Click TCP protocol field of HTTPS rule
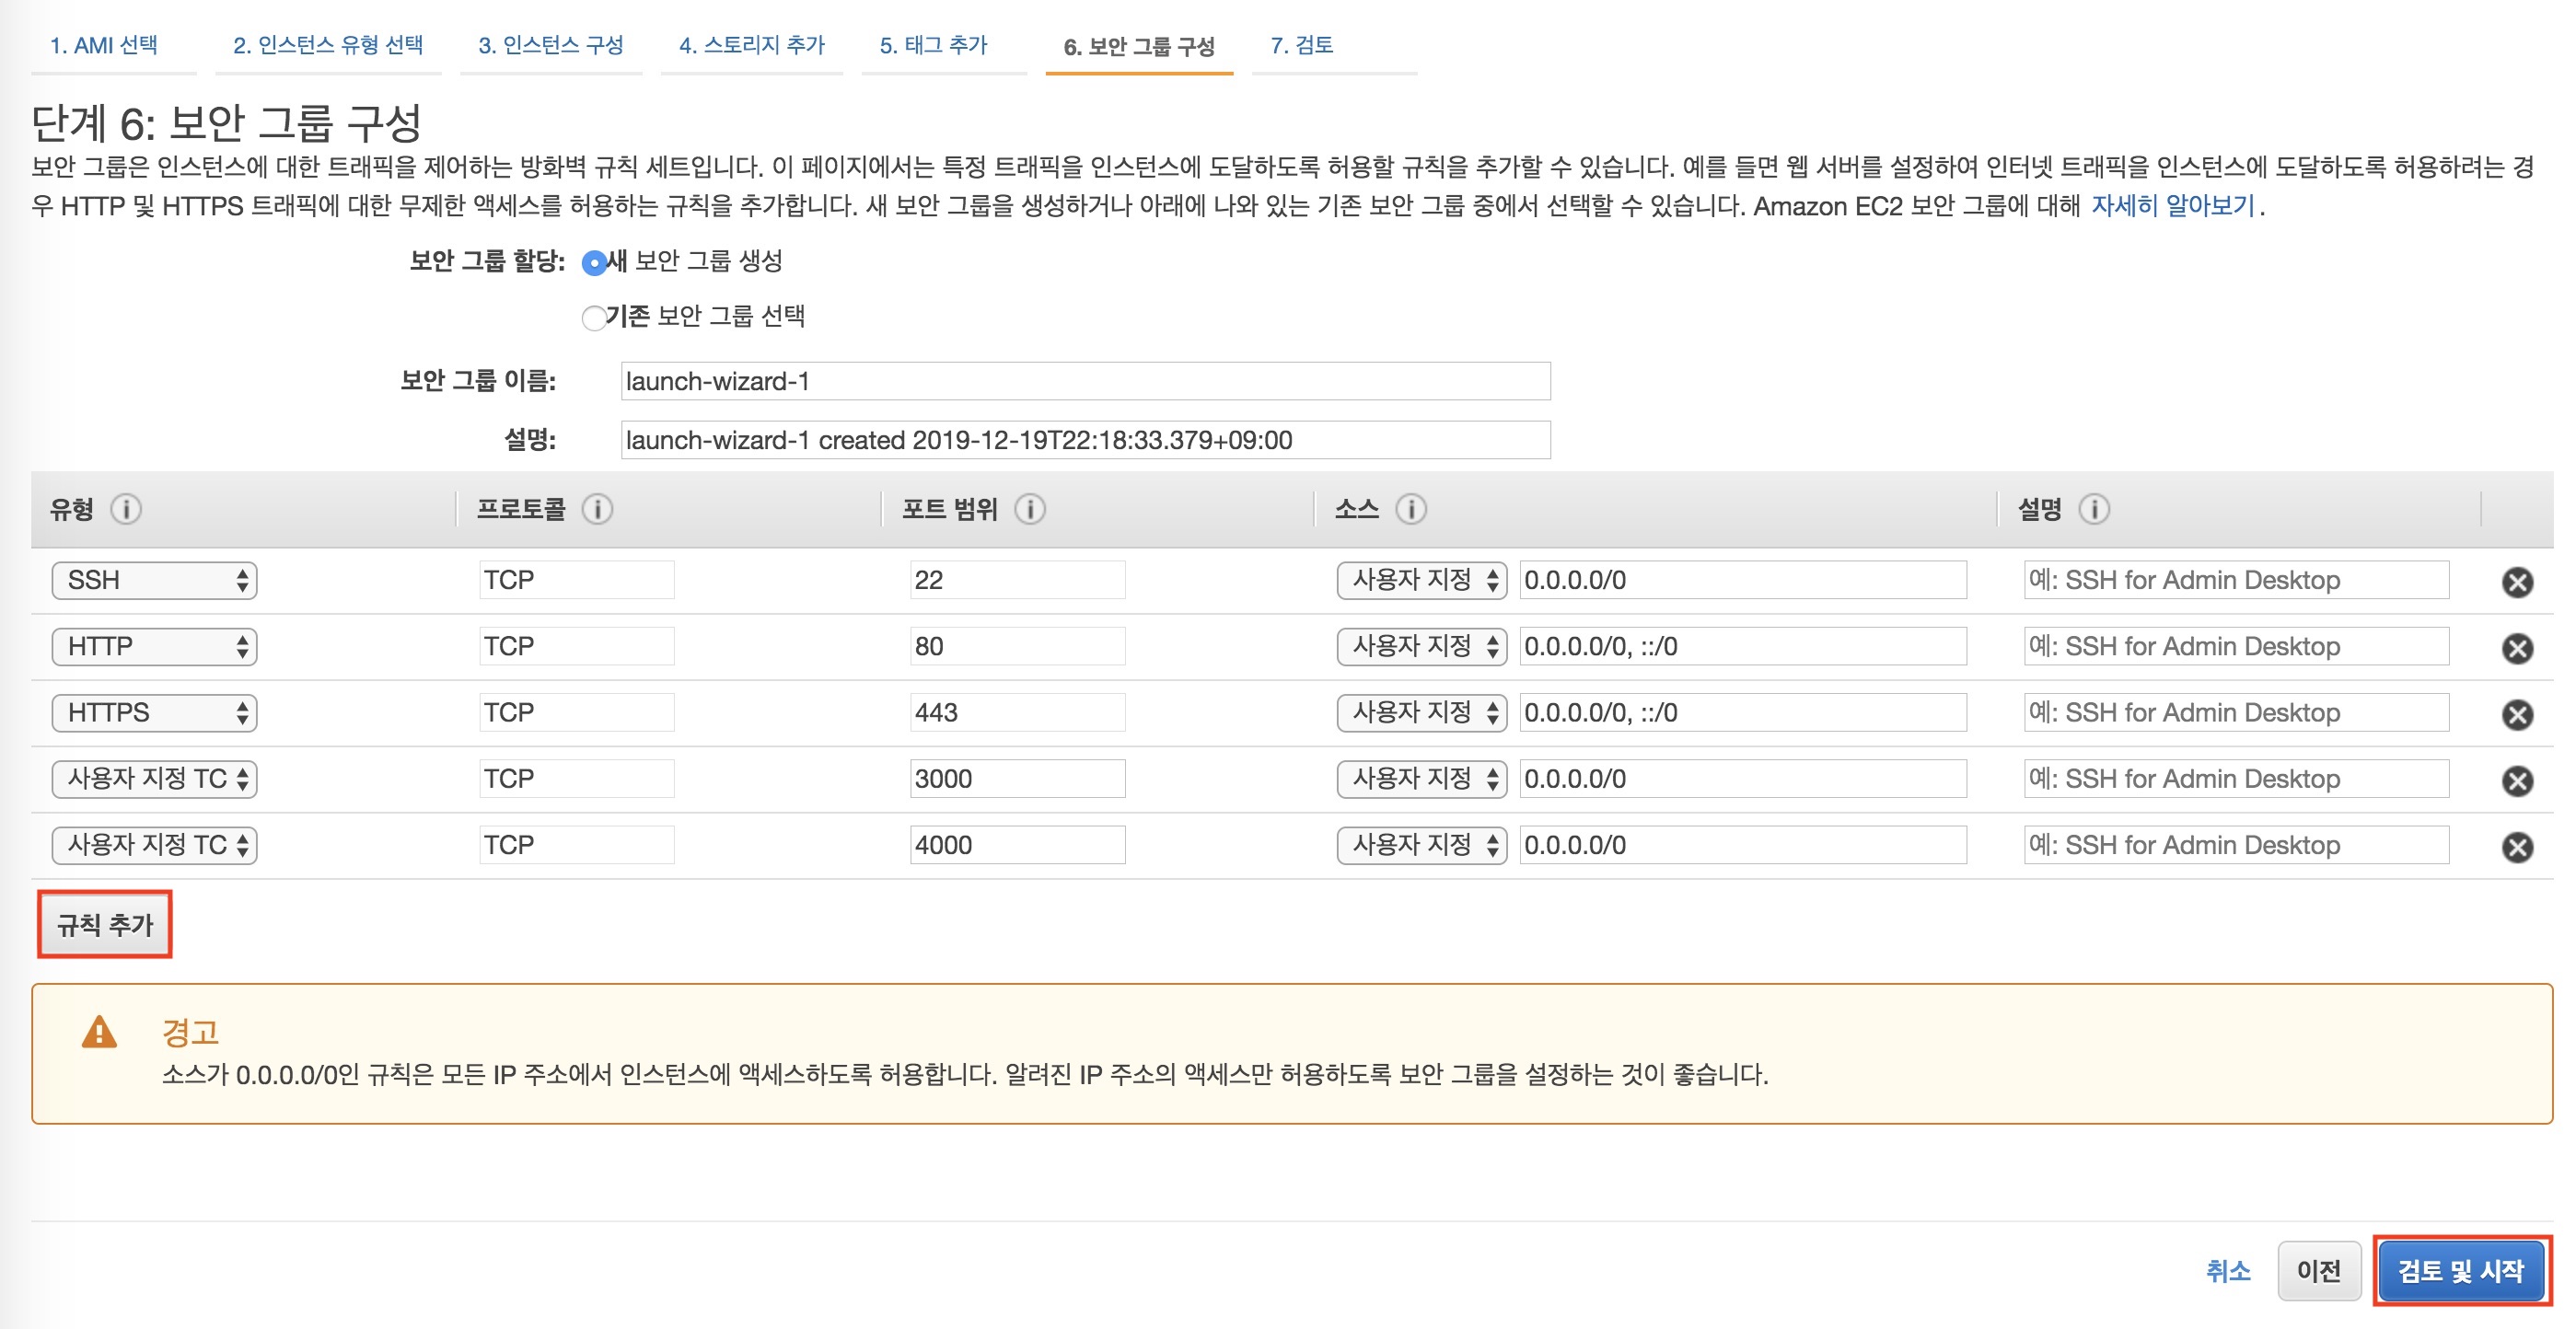Screen dimensions: 2576x1329 pos(577,712)
